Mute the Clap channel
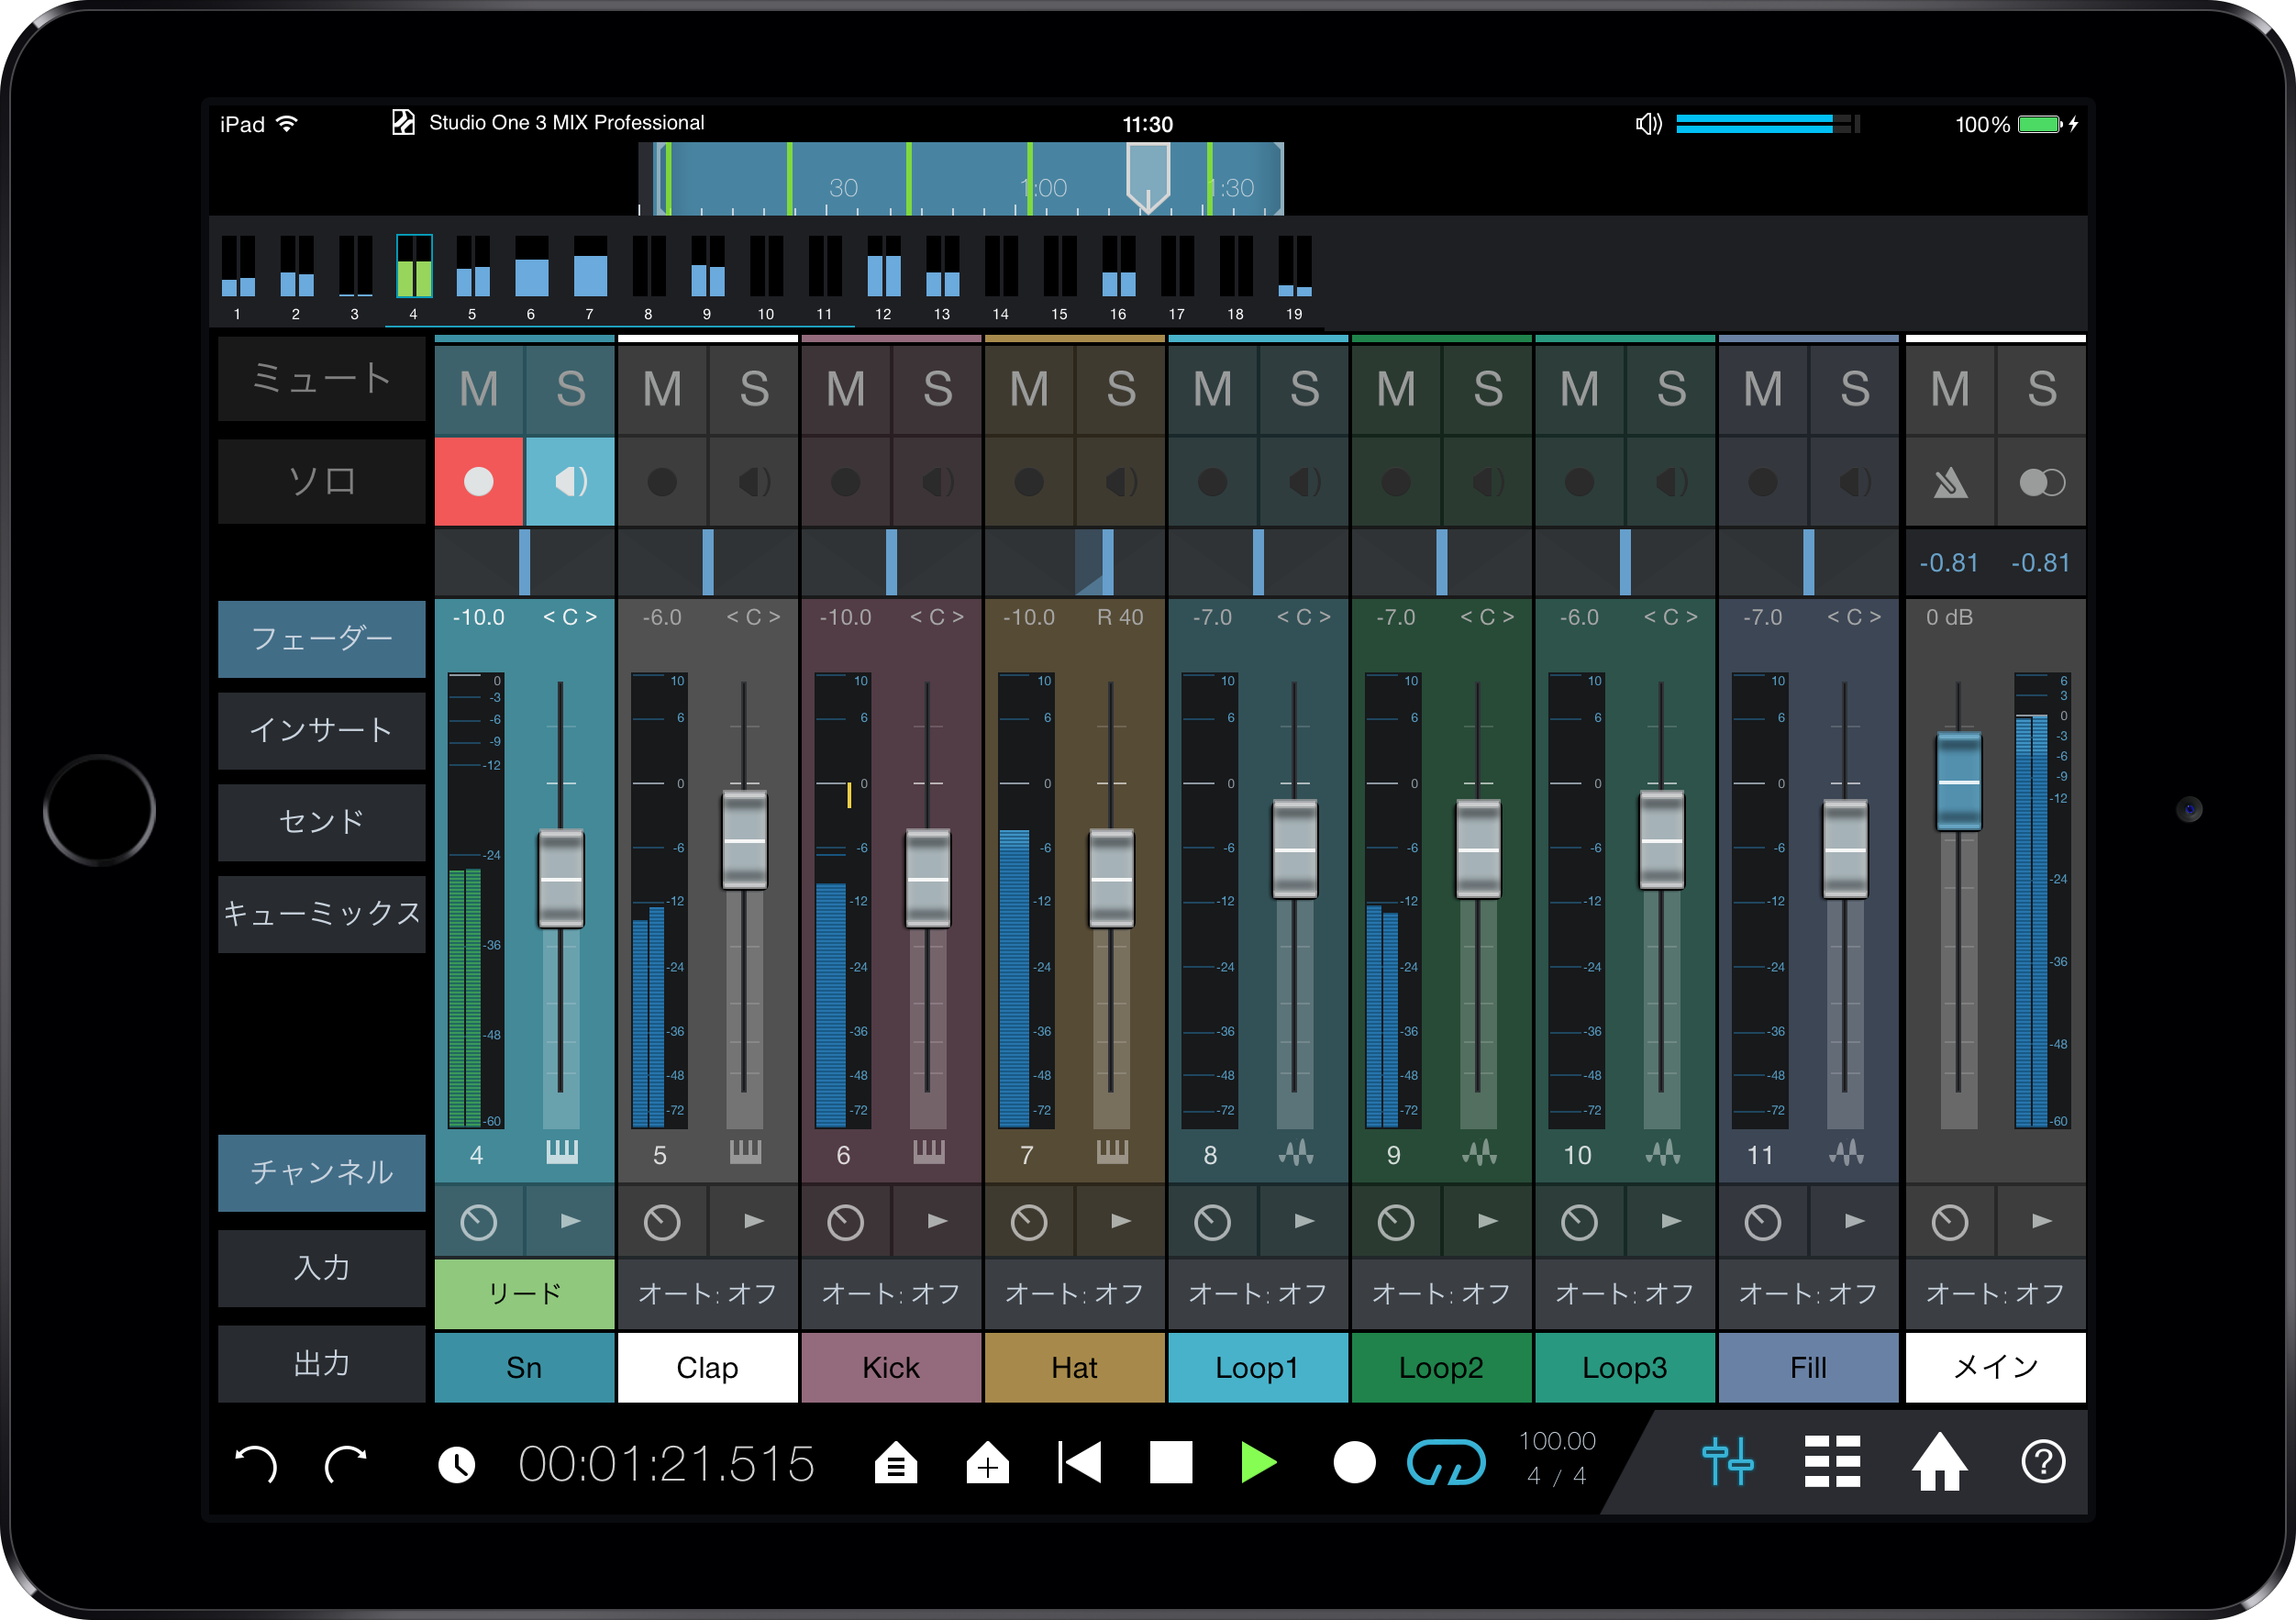Viewport: 2296px width, 1620px height. [x=662, y=389]
